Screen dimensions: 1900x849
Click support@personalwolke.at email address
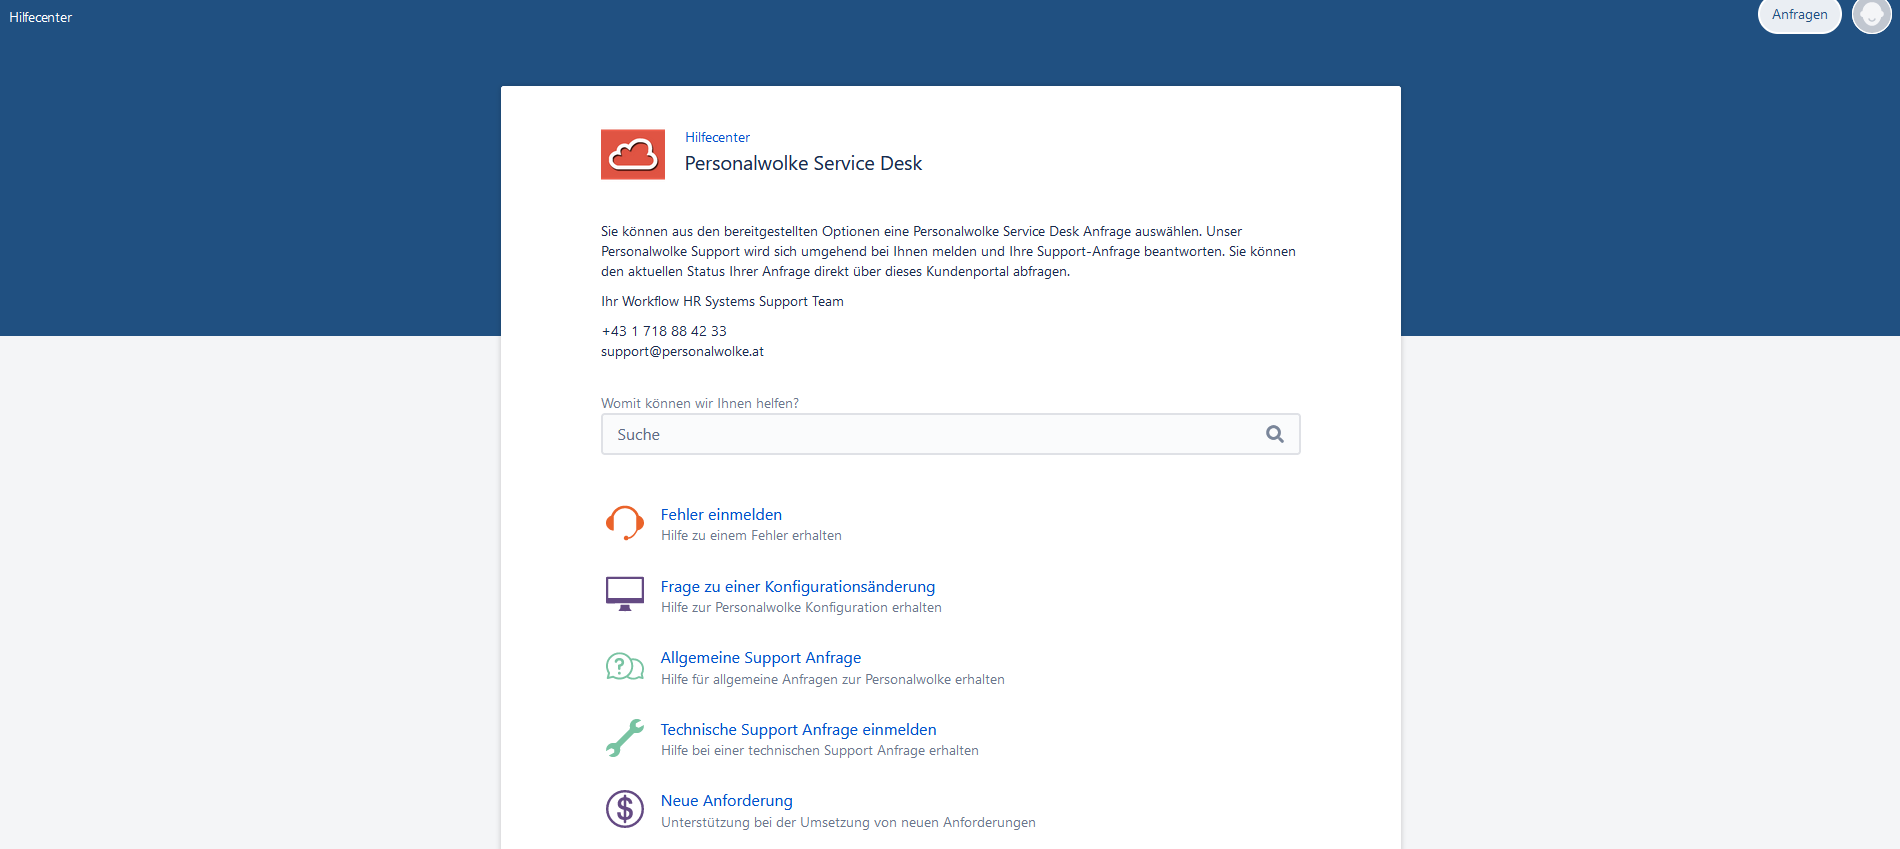point(682,351)
